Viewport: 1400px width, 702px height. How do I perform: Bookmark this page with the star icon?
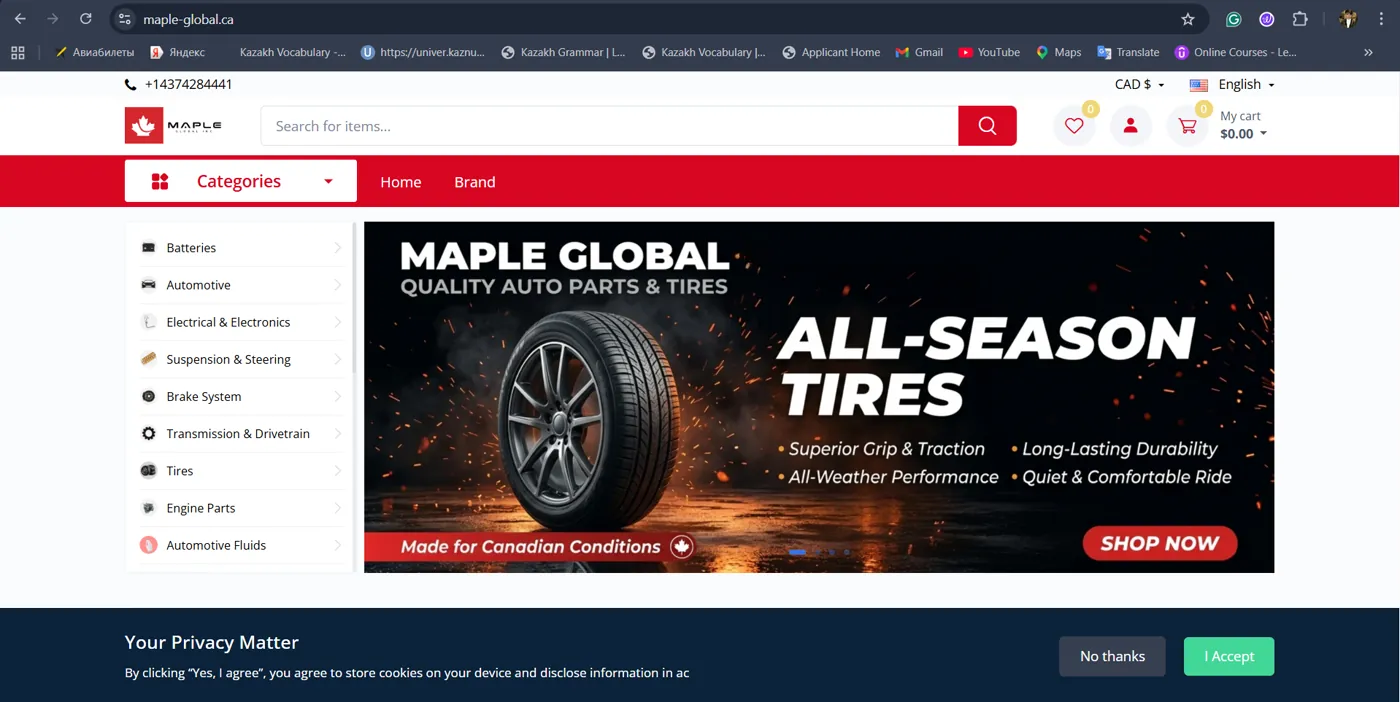pyautogui.click(x=1188, y=19)
